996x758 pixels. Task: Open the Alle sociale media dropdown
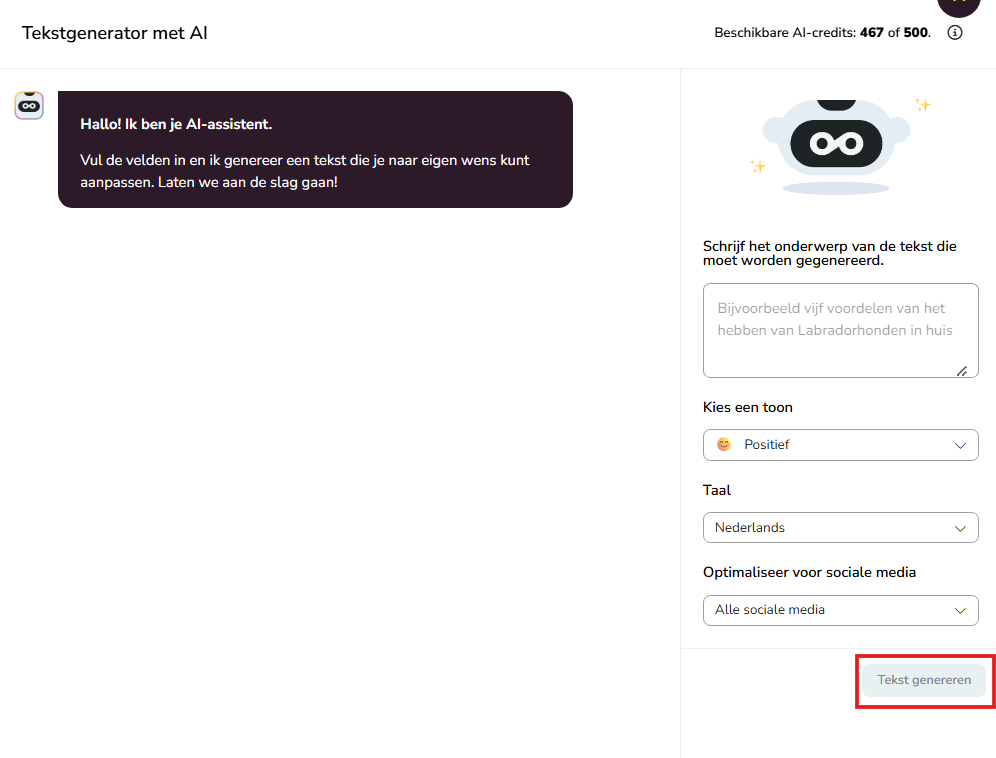click(840, 610)
